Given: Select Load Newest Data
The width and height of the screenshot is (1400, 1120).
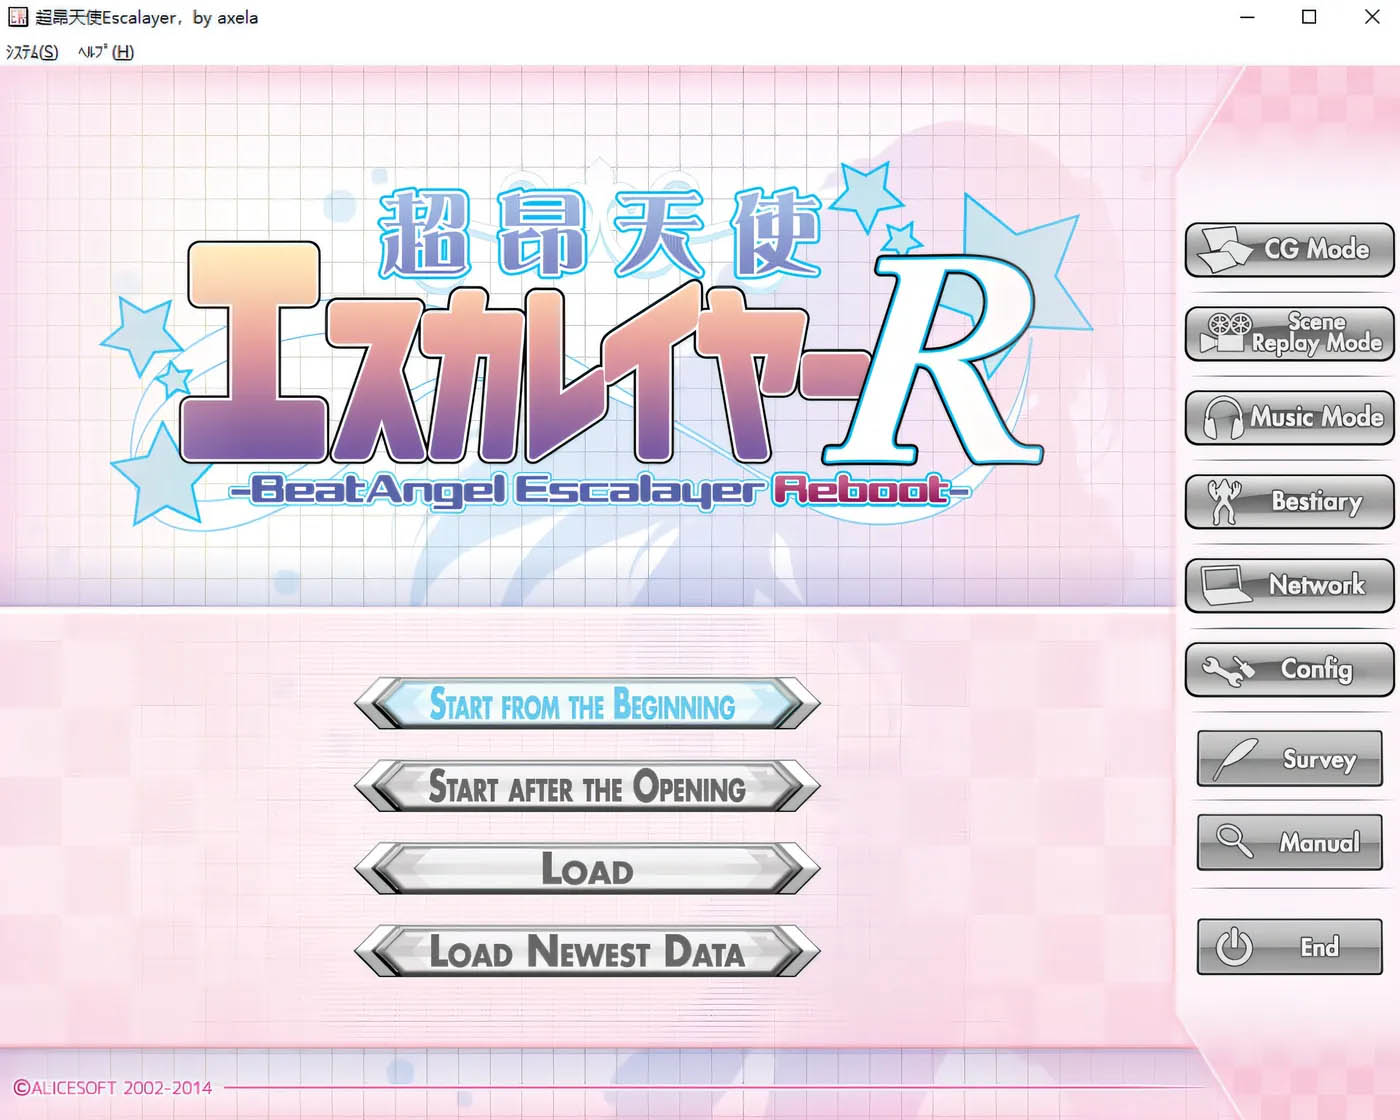Looking at the screenshot, I should pos(587,951).
